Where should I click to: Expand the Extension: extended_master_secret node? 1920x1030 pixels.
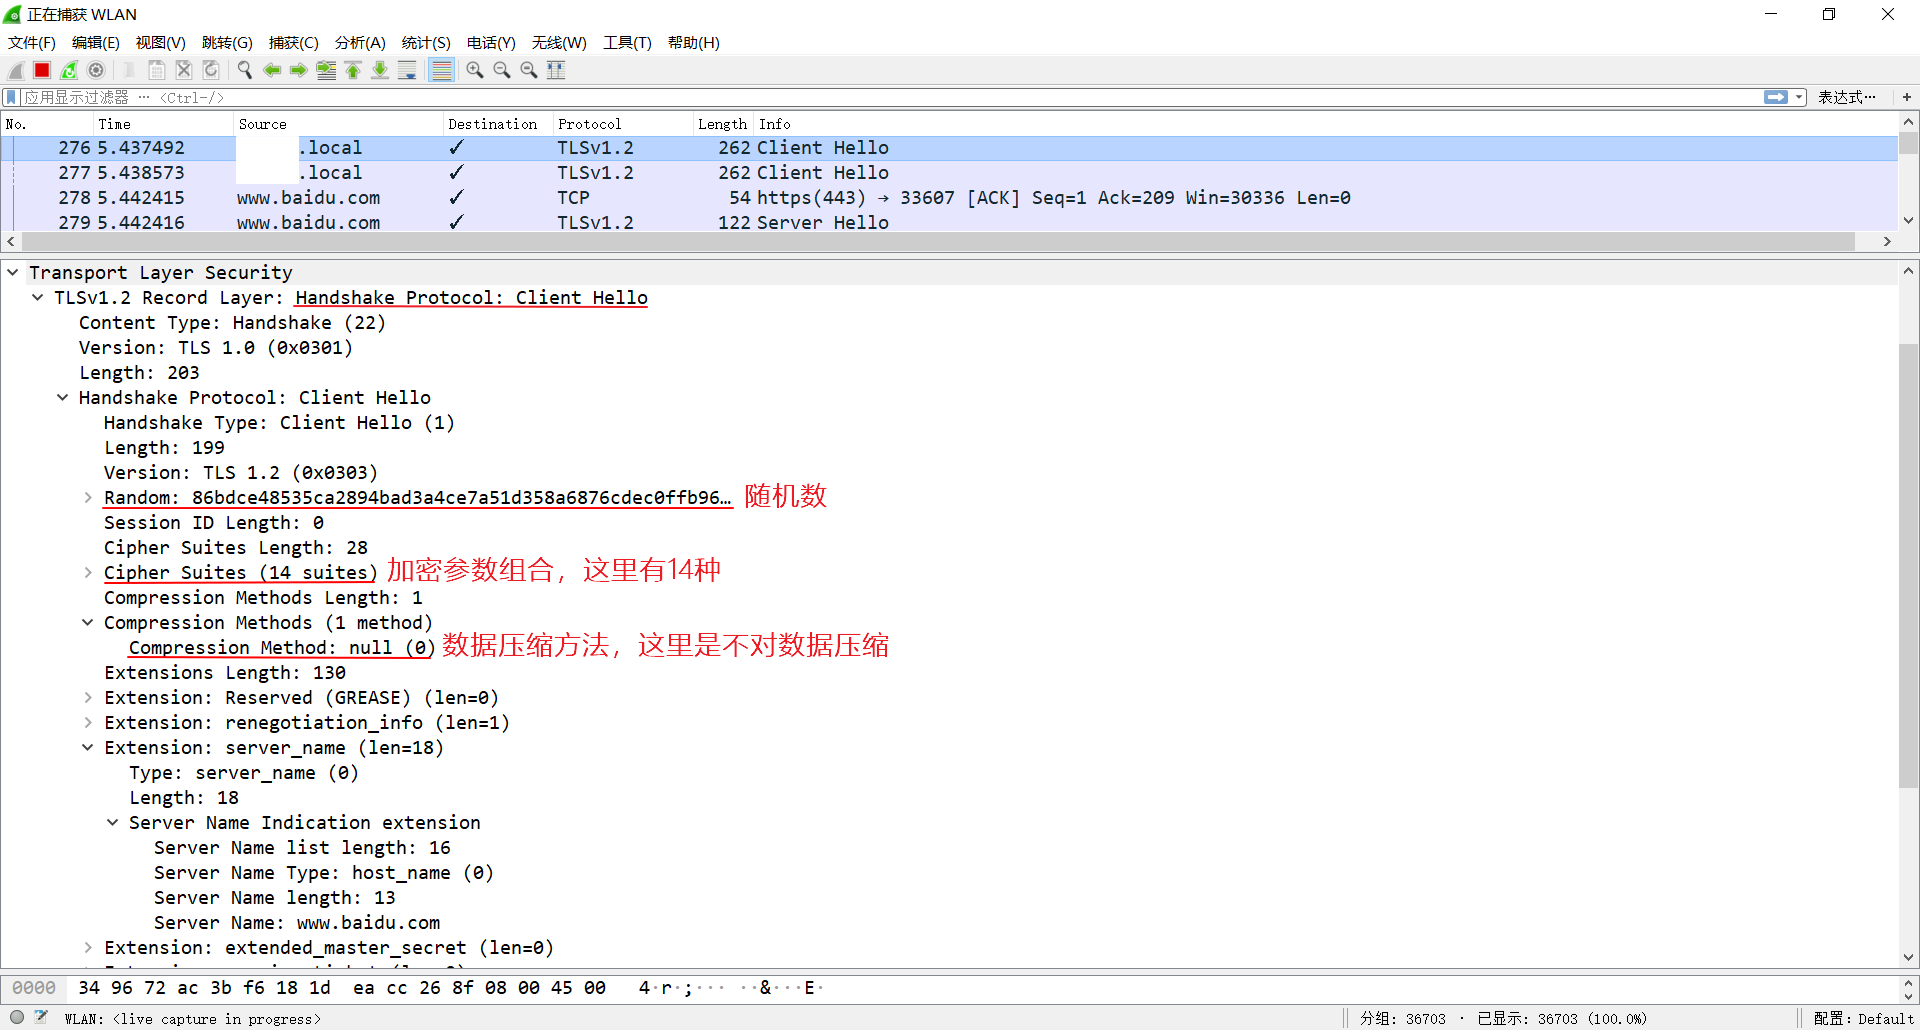(x=88, y=947)
